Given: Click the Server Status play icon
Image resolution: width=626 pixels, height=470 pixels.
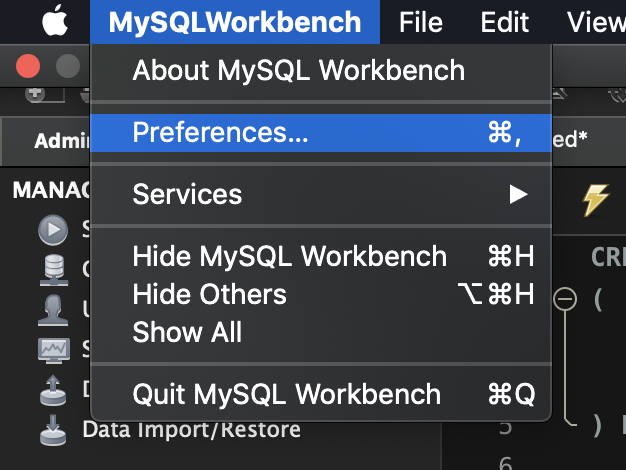Looking at the screenshot, I should (53, 230).
